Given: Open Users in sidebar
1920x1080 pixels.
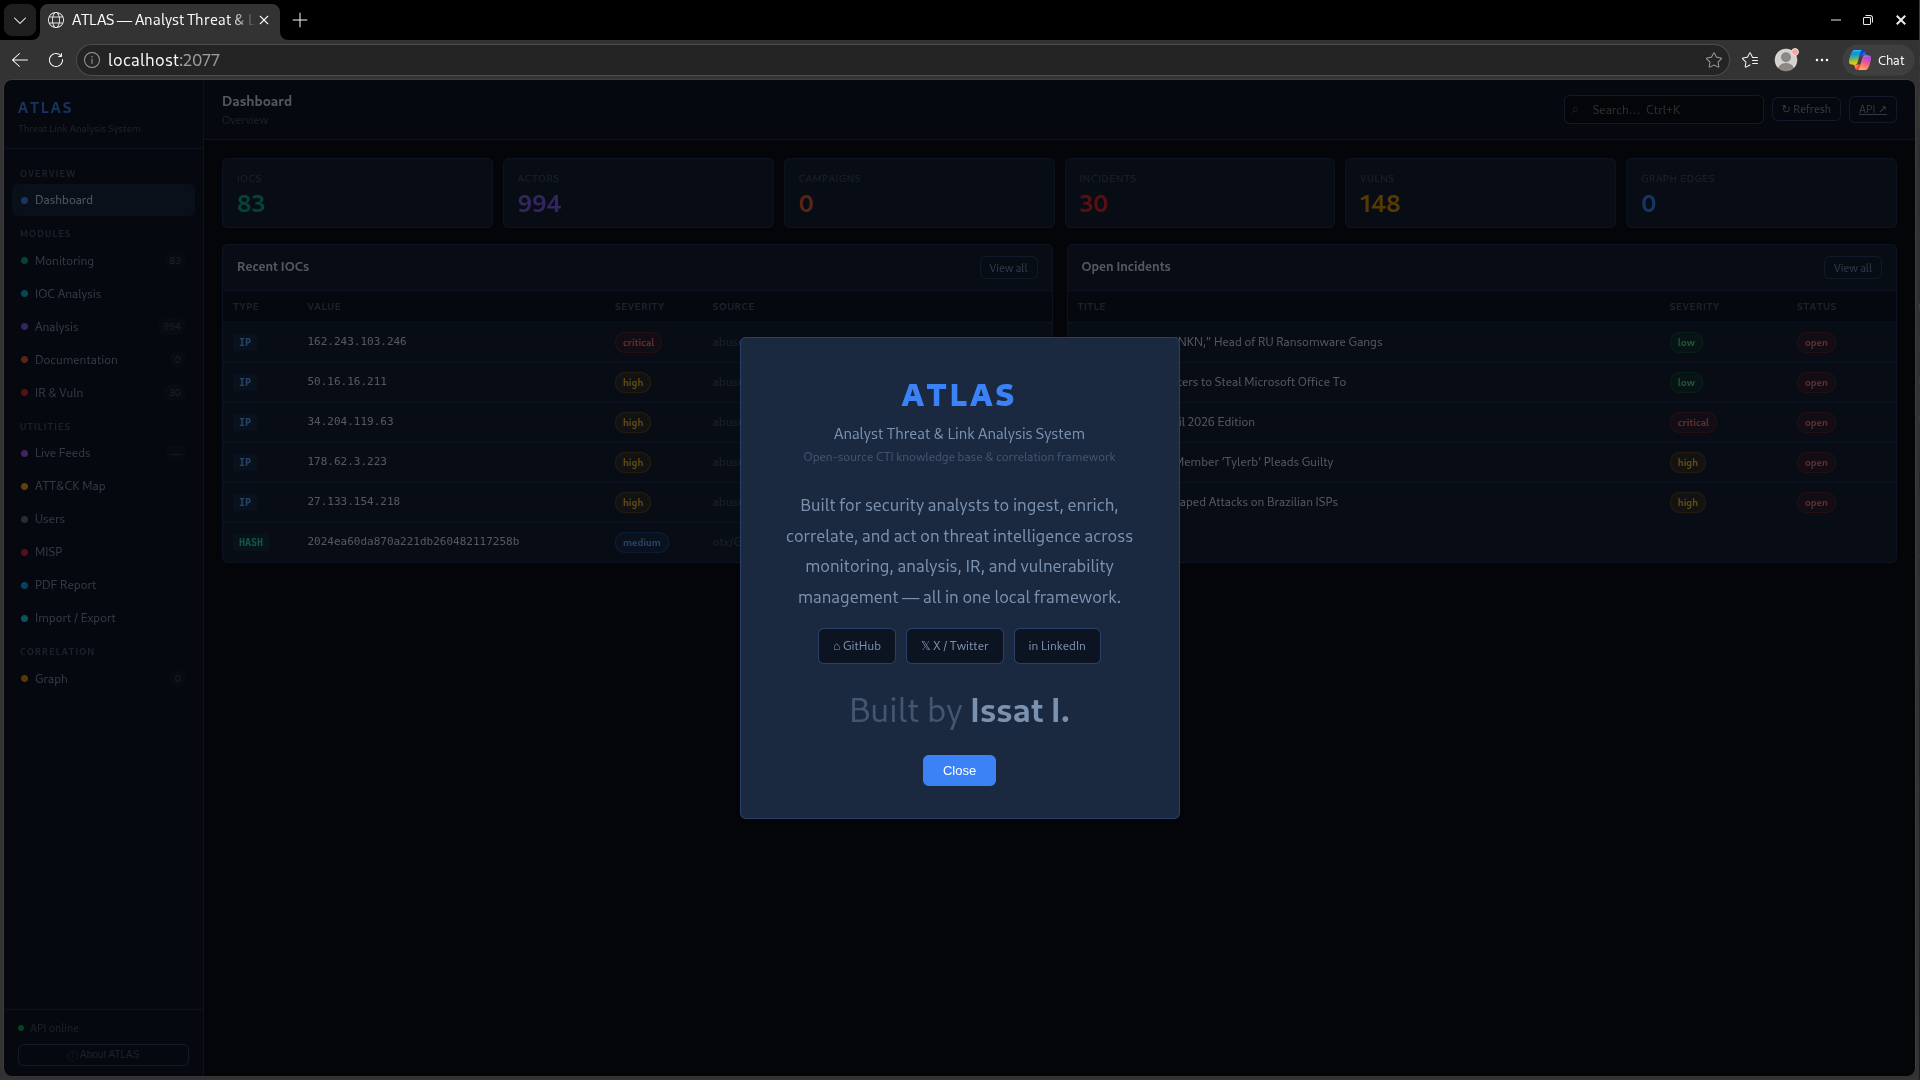Looking at the screenshot, I should [x=103, y=519].
